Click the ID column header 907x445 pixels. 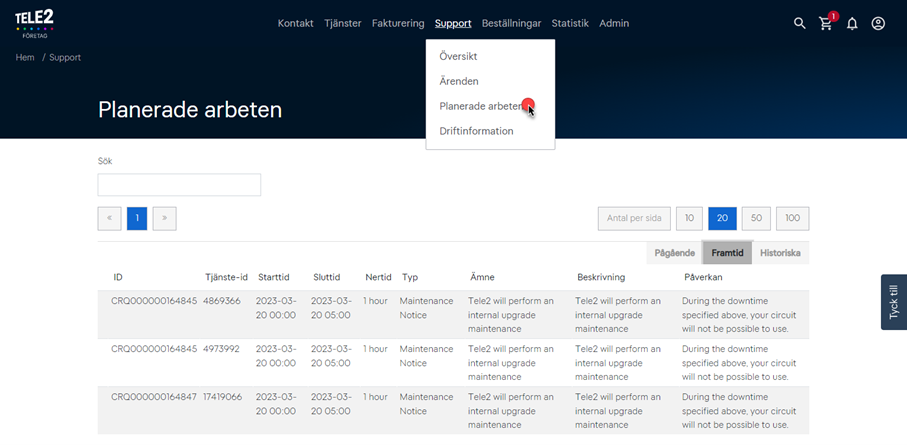(x=118, y=278)
